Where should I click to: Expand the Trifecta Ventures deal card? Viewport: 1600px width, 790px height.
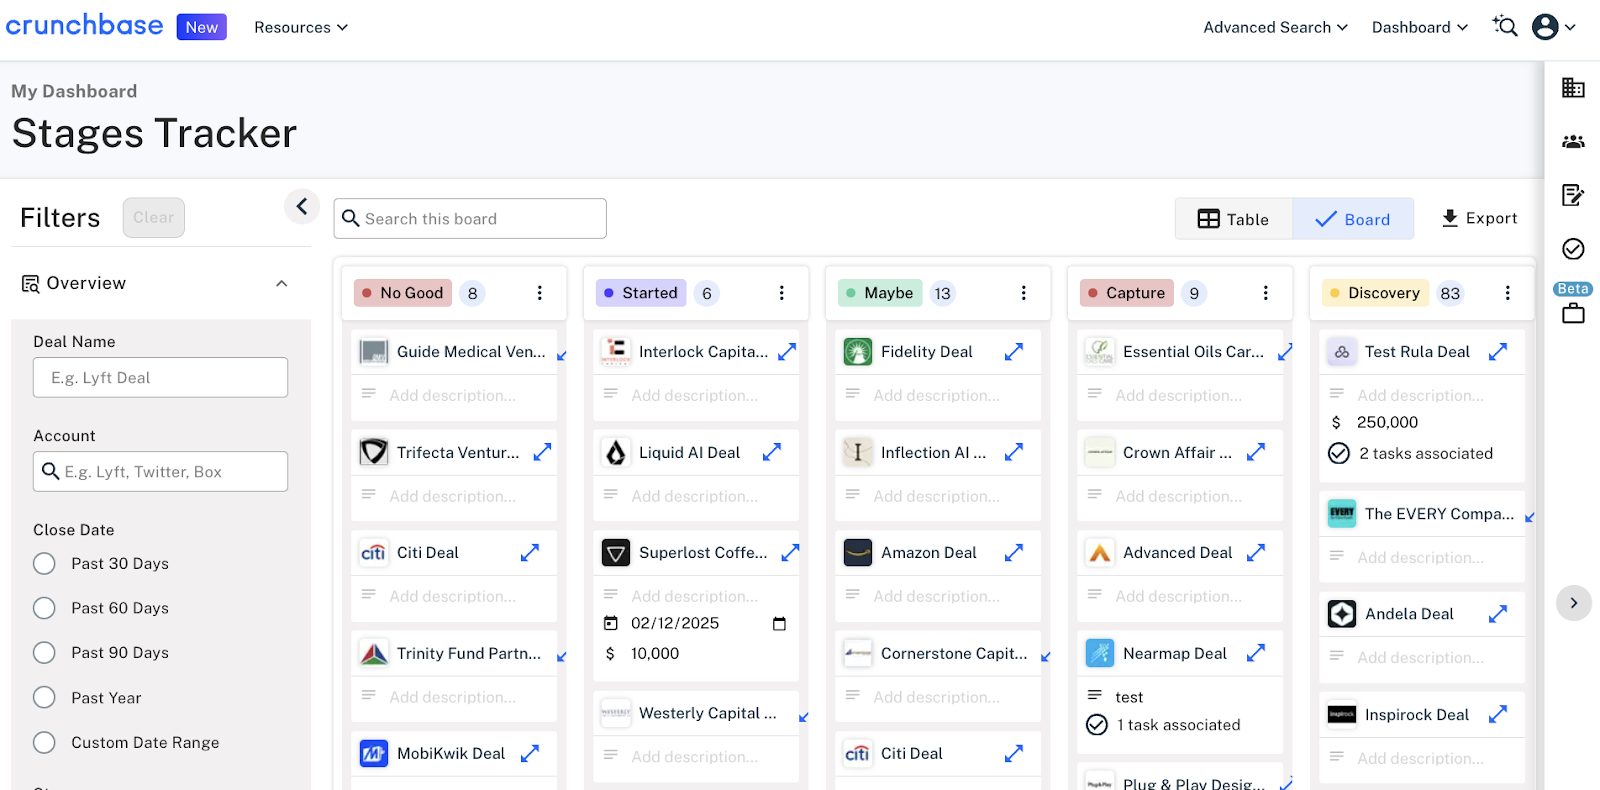coord(542,453)
